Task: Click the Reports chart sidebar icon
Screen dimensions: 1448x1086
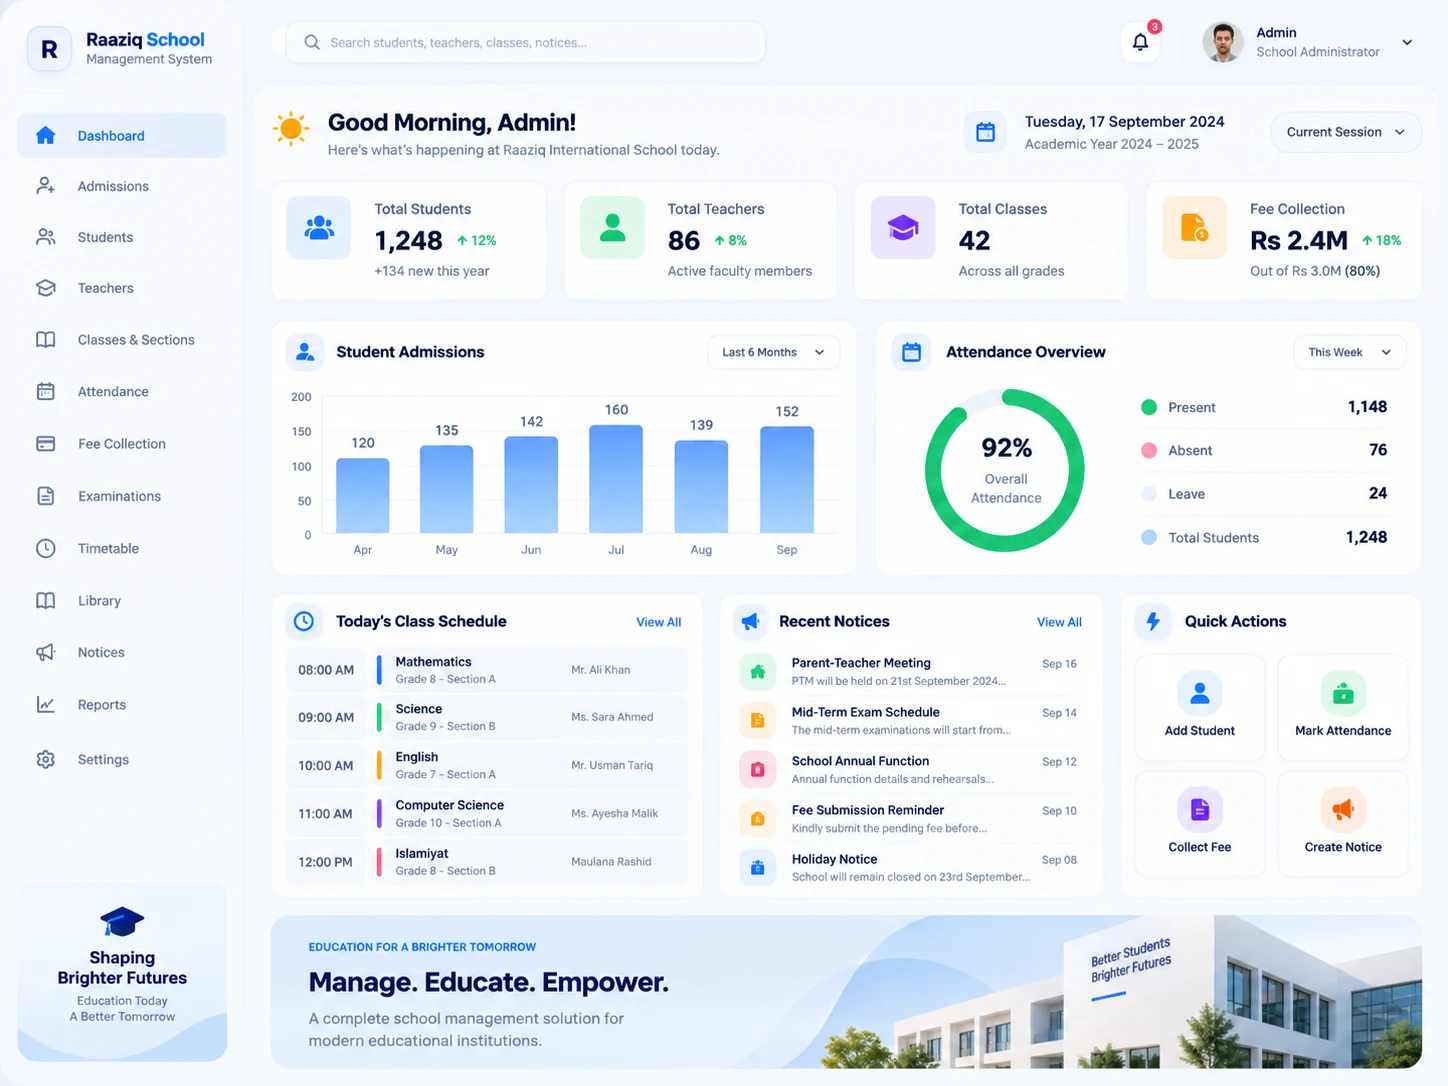Action: 45,705
